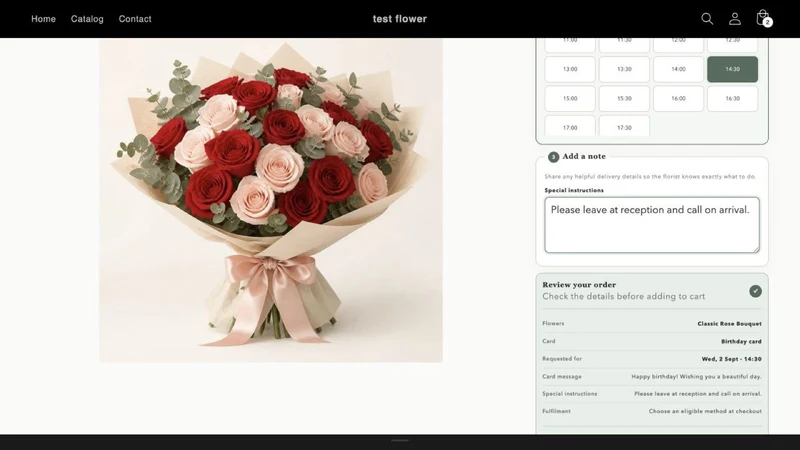Open the shopping cart bag icon
This screenshot has height=450, width=800.
(x=763, y=18)
